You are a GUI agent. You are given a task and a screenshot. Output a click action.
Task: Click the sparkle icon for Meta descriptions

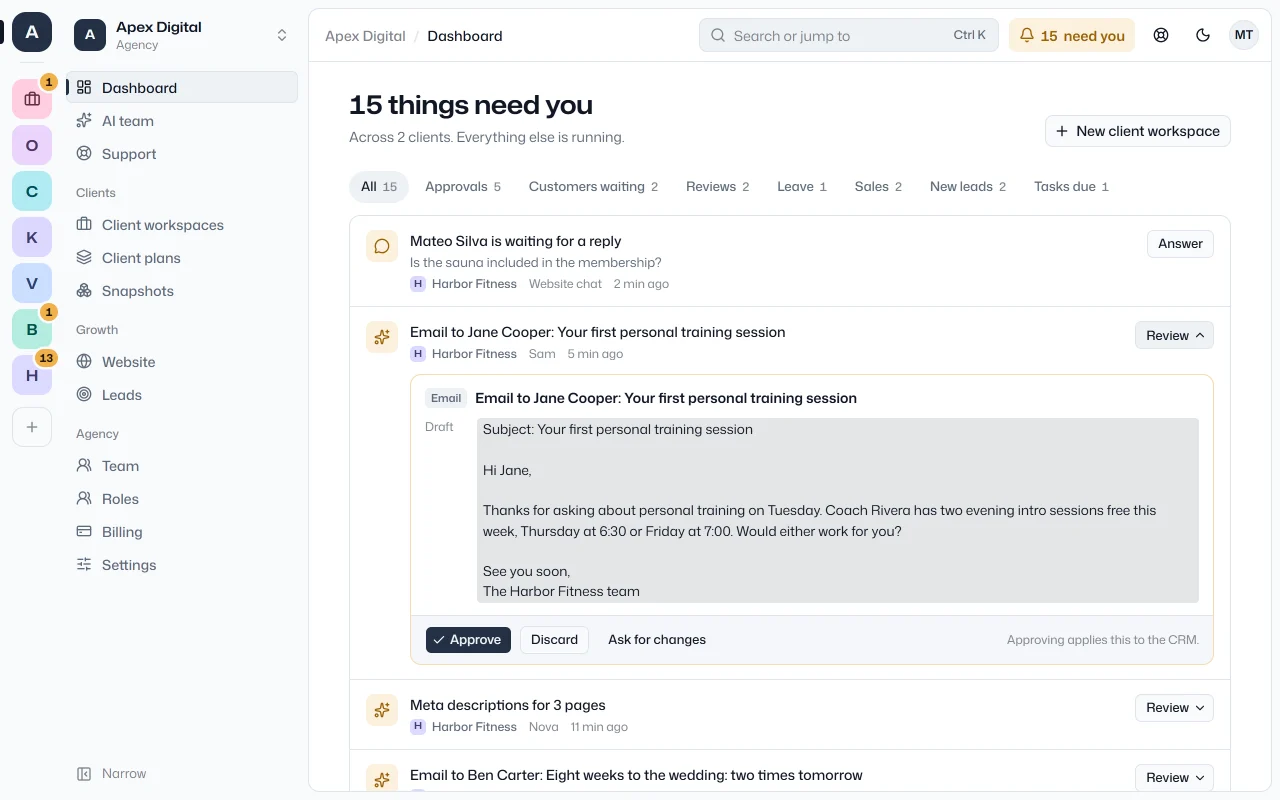382,710
